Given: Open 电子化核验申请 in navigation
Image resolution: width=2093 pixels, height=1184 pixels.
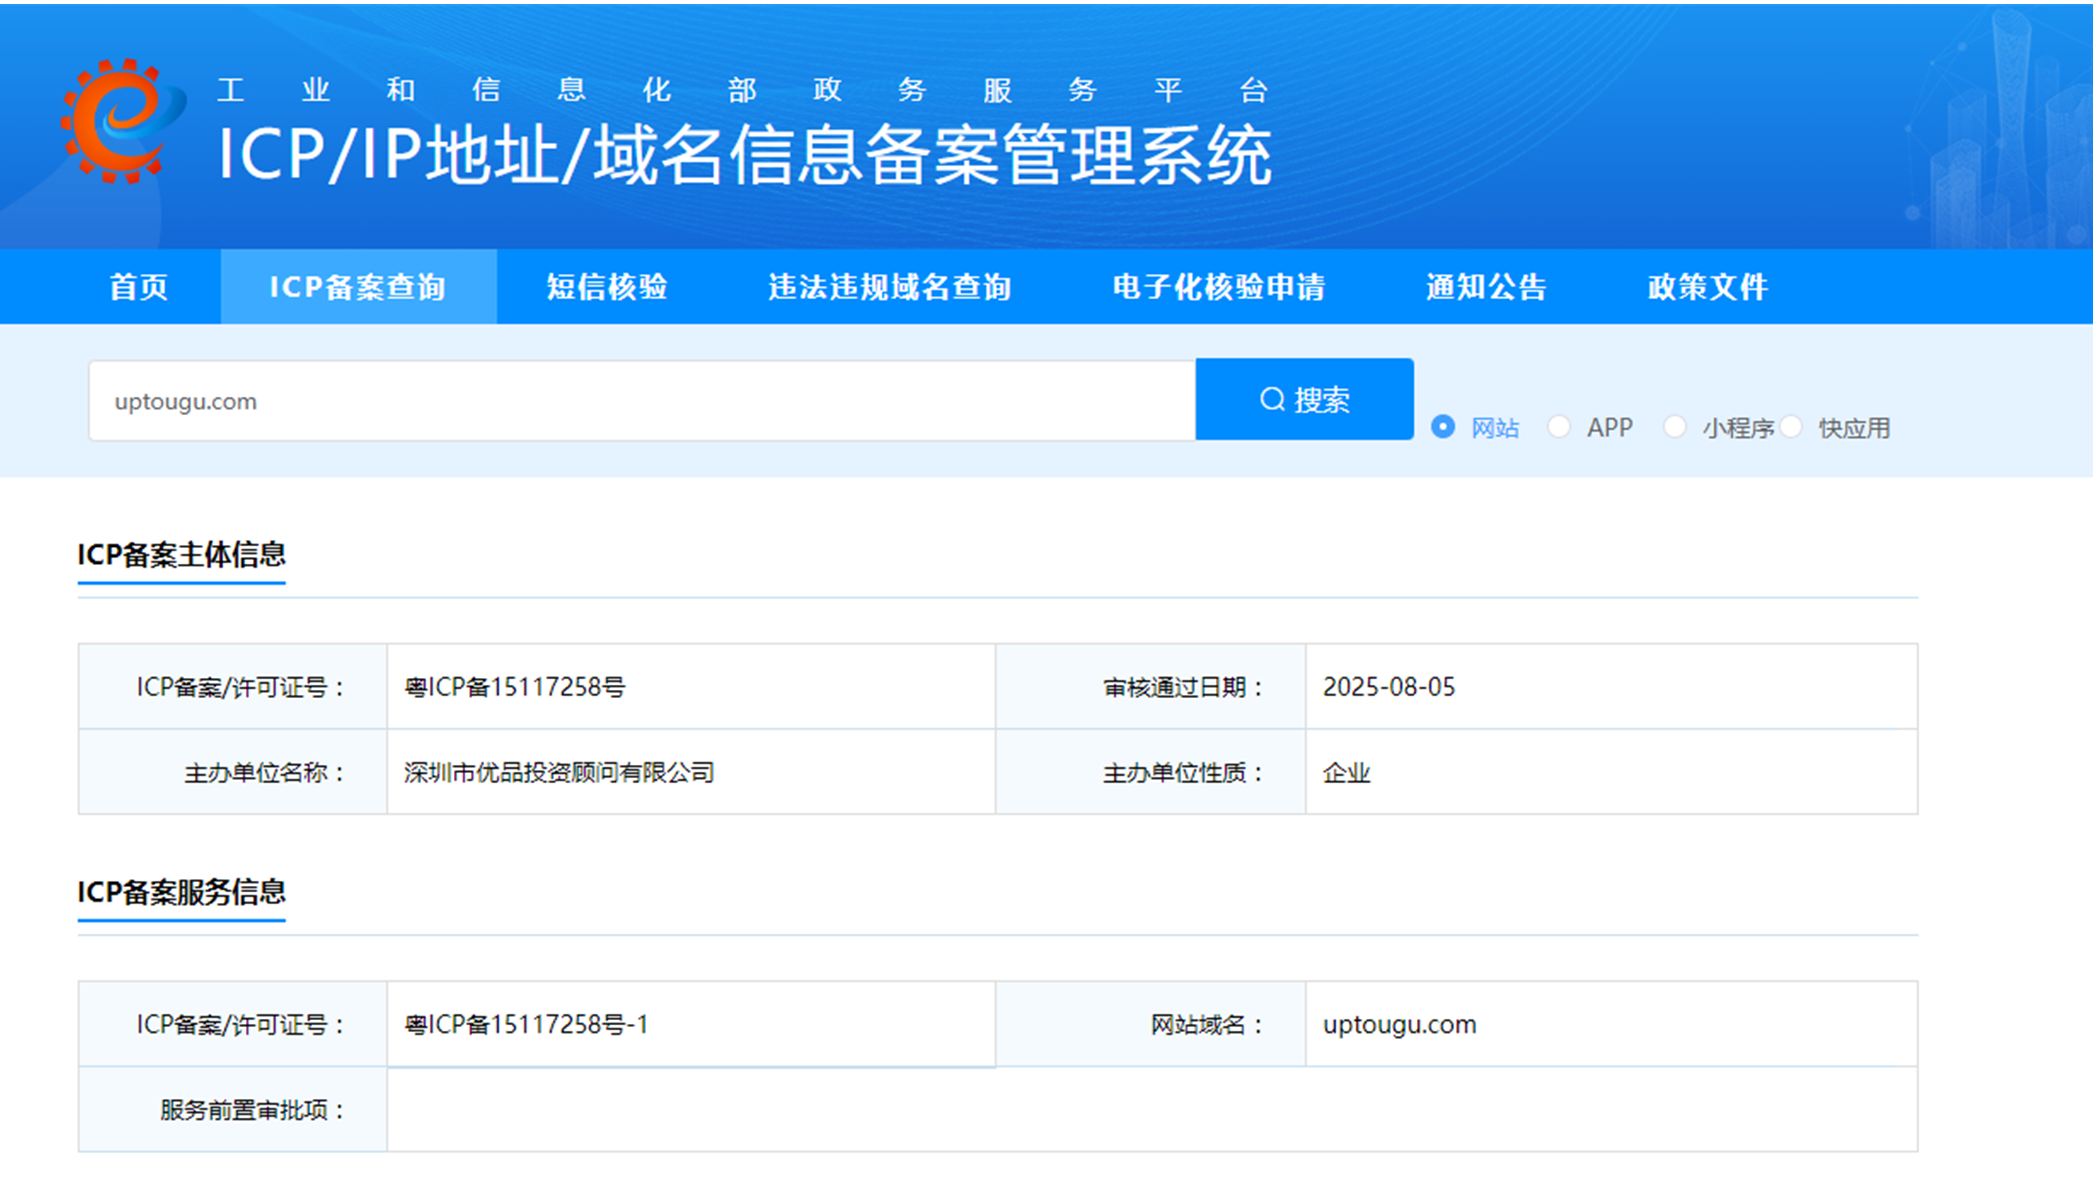Looking at the screenshot, I should click(1219, 287).
